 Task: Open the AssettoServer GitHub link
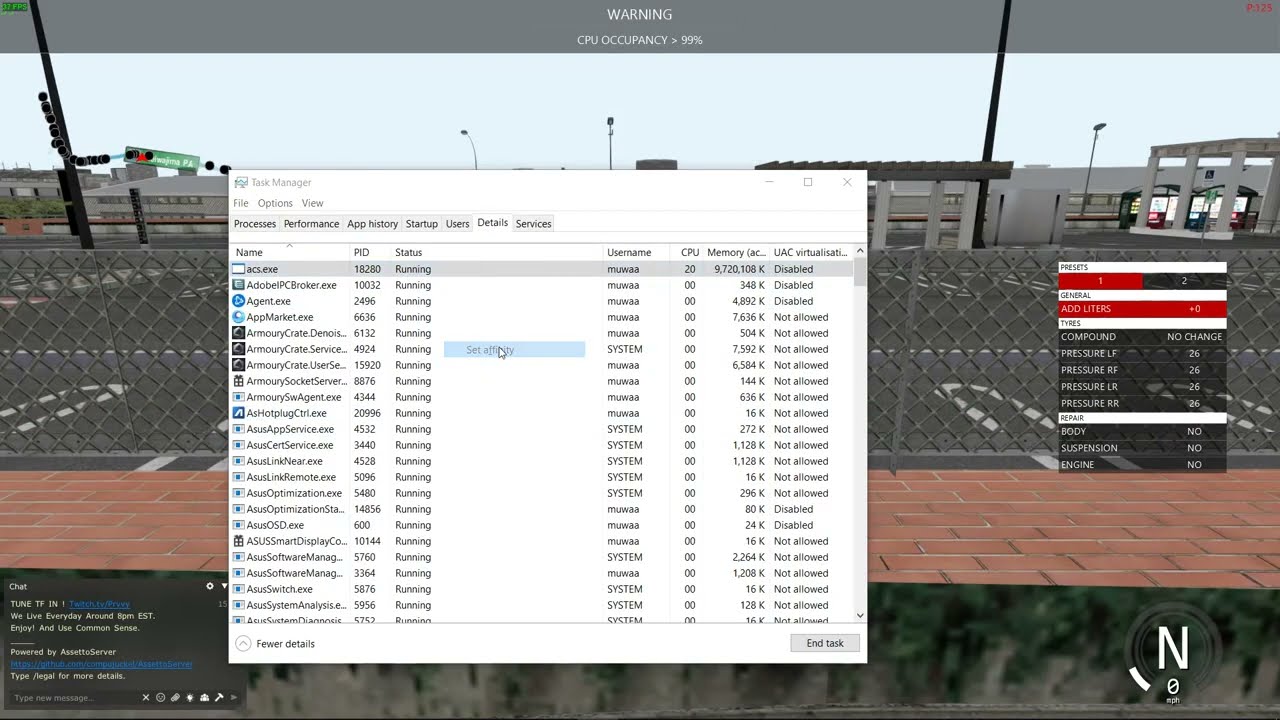pos(101,664)
